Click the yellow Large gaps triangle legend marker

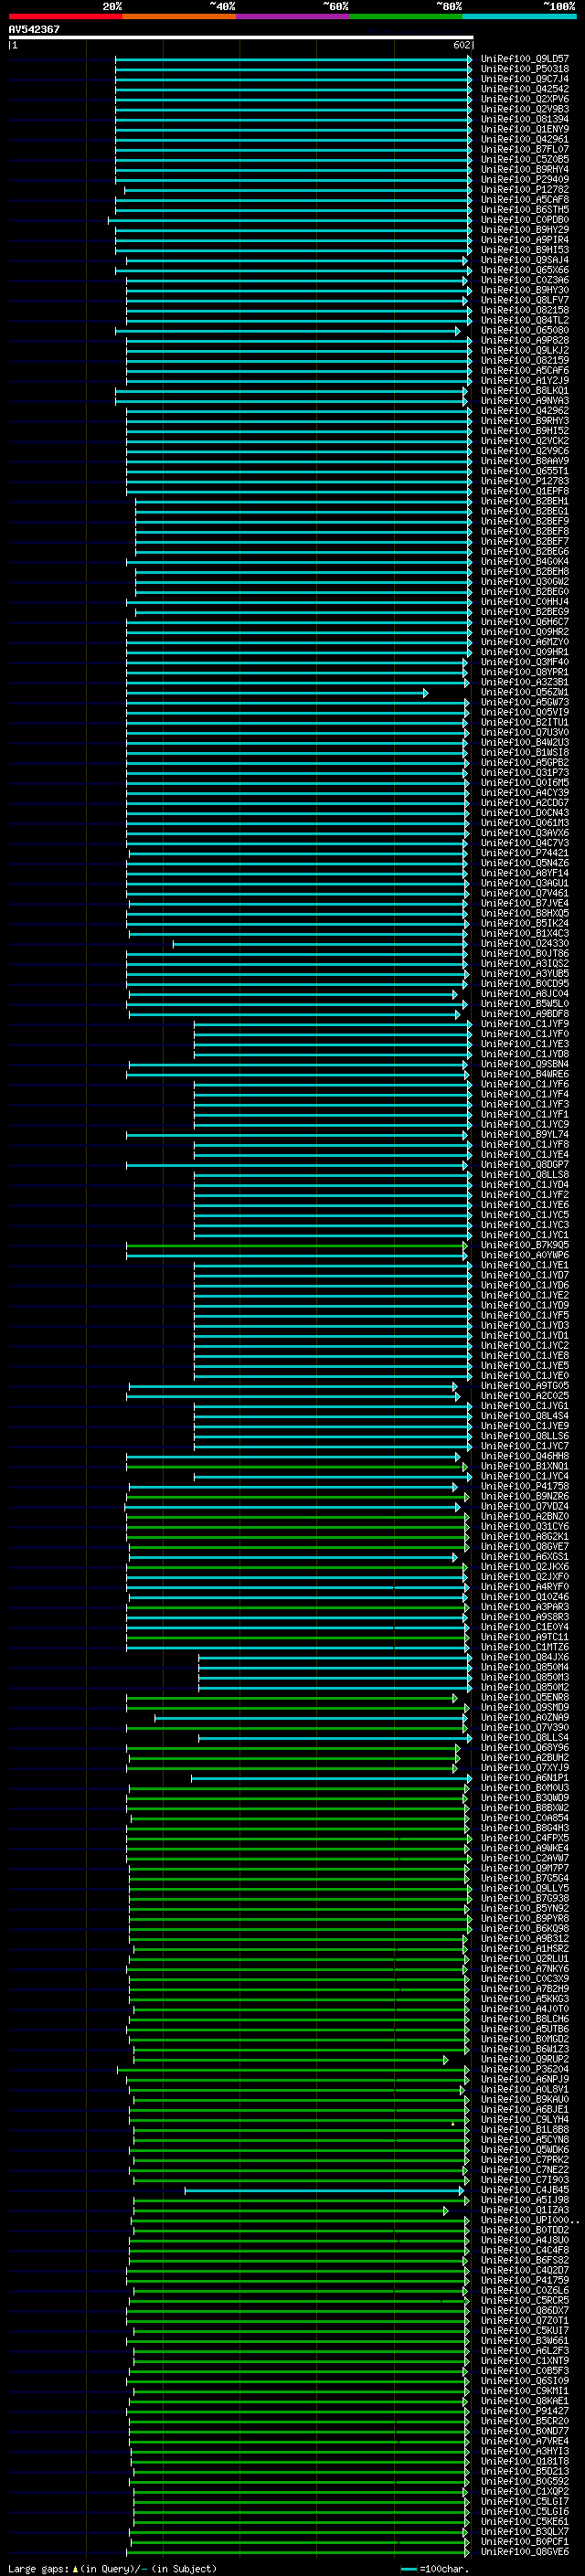(75, 2569)
